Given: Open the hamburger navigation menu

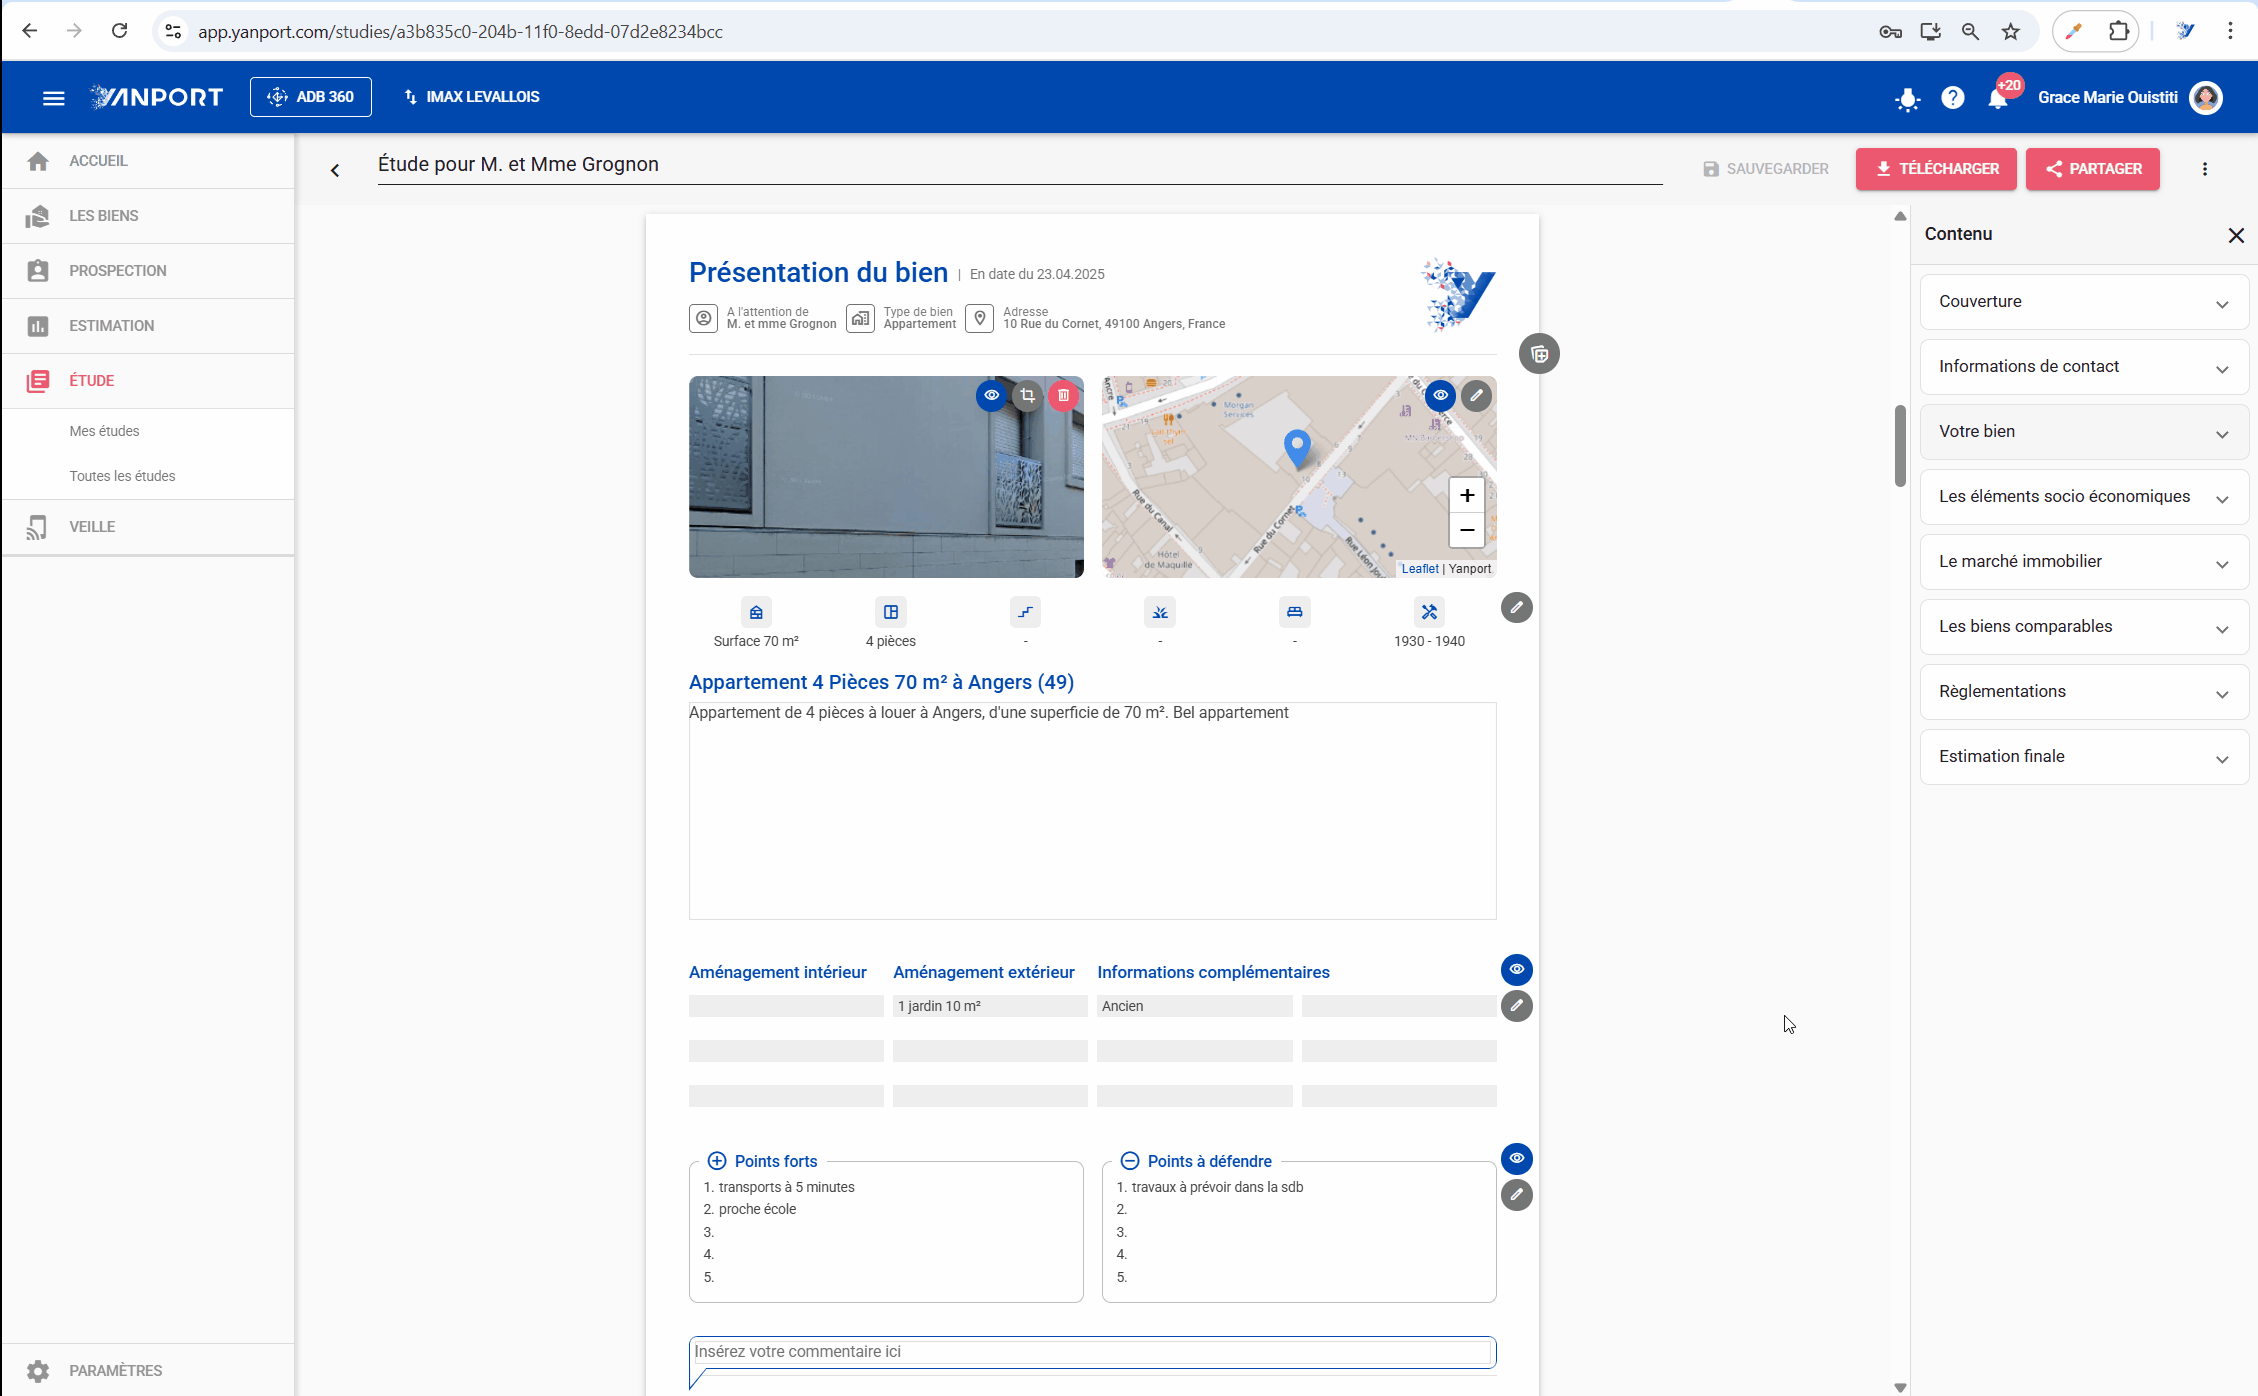Looking at the screenshot, I should [54, 97].
